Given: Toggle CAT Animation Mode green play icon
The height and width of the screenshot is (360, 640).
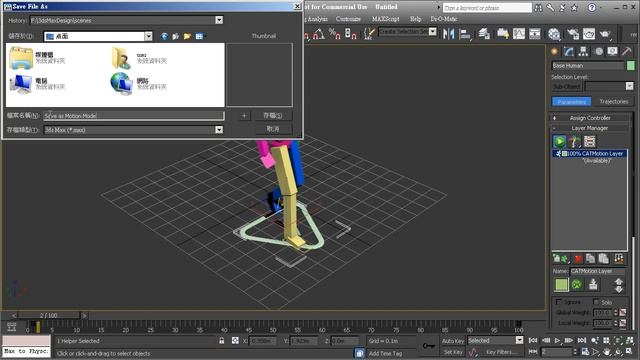Looking at the screenshot, I should click(560, 142).
